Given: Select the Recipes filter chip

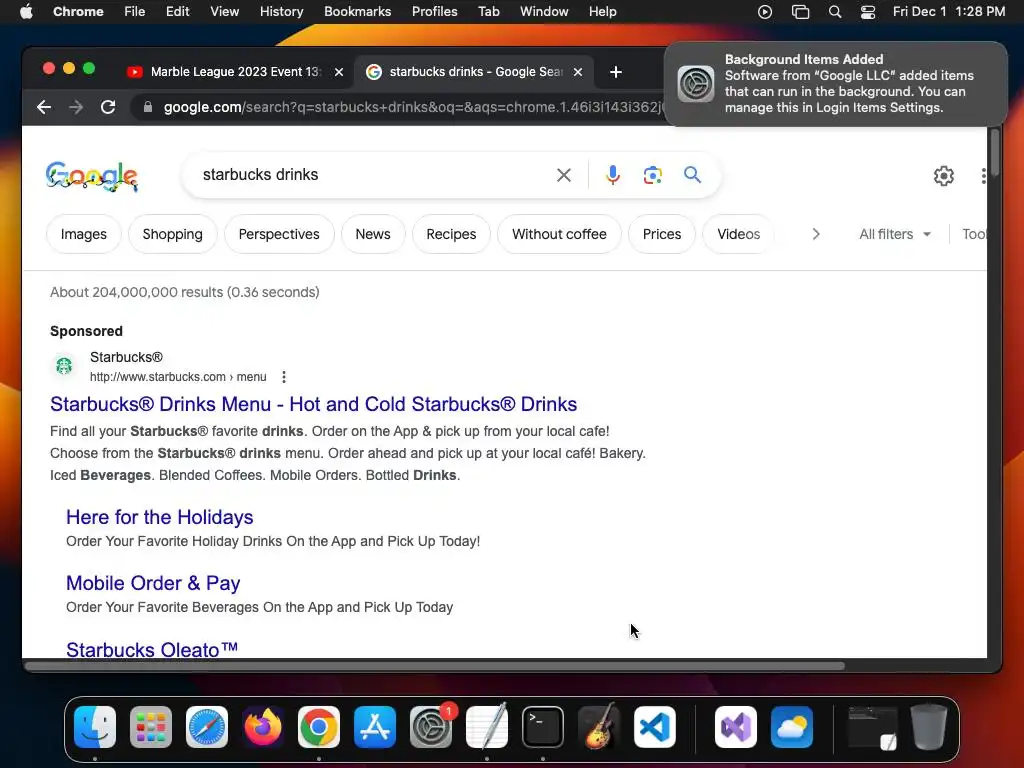Looking at the screenshot, I should coord(451,234).
